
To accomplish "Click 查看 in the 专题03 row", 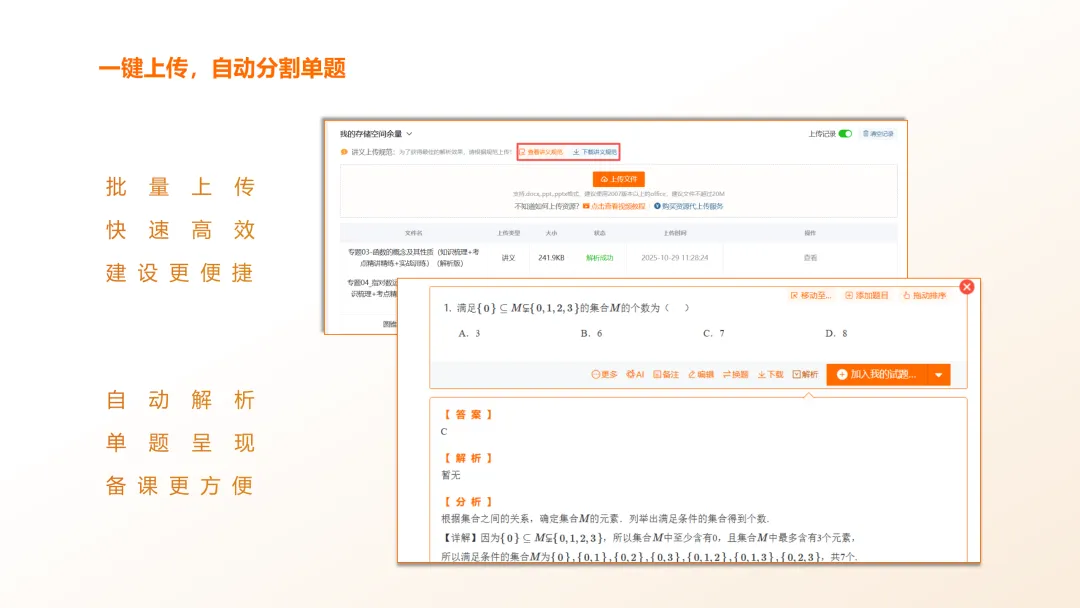I will pos(810,258).
